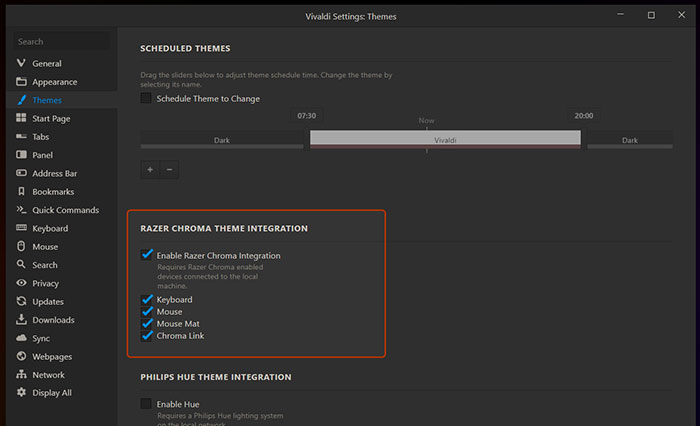Click the Updates refresh icon

(21, 301)
